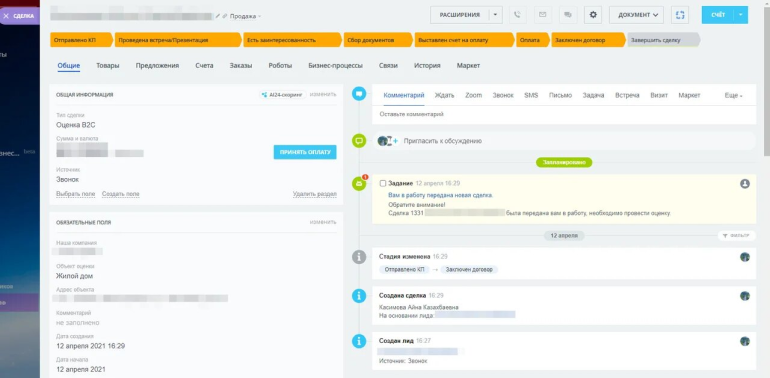
Task: Close the Сделка sidebar tab with X
Action: pyautogui.click(x=6, y=16)
